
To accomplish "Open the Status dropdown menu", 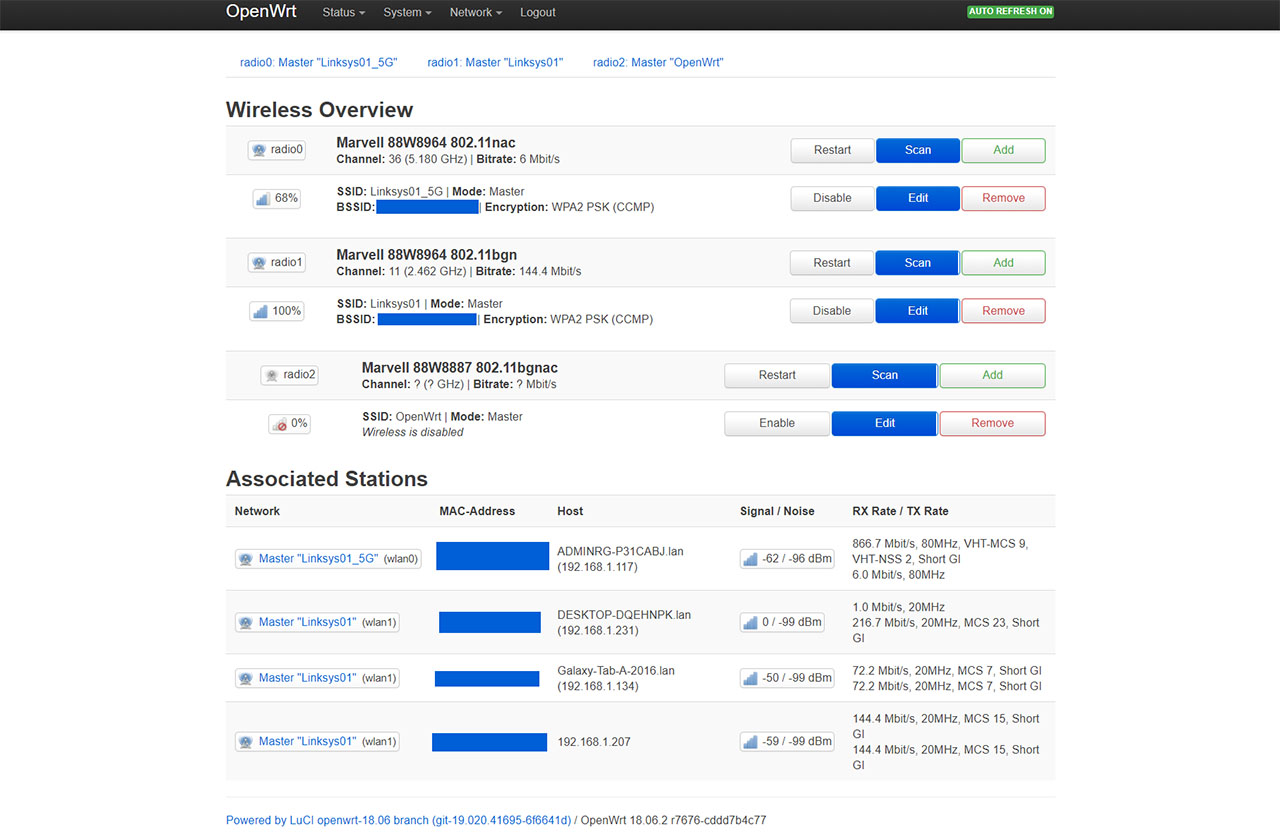I will pos(343,13).
